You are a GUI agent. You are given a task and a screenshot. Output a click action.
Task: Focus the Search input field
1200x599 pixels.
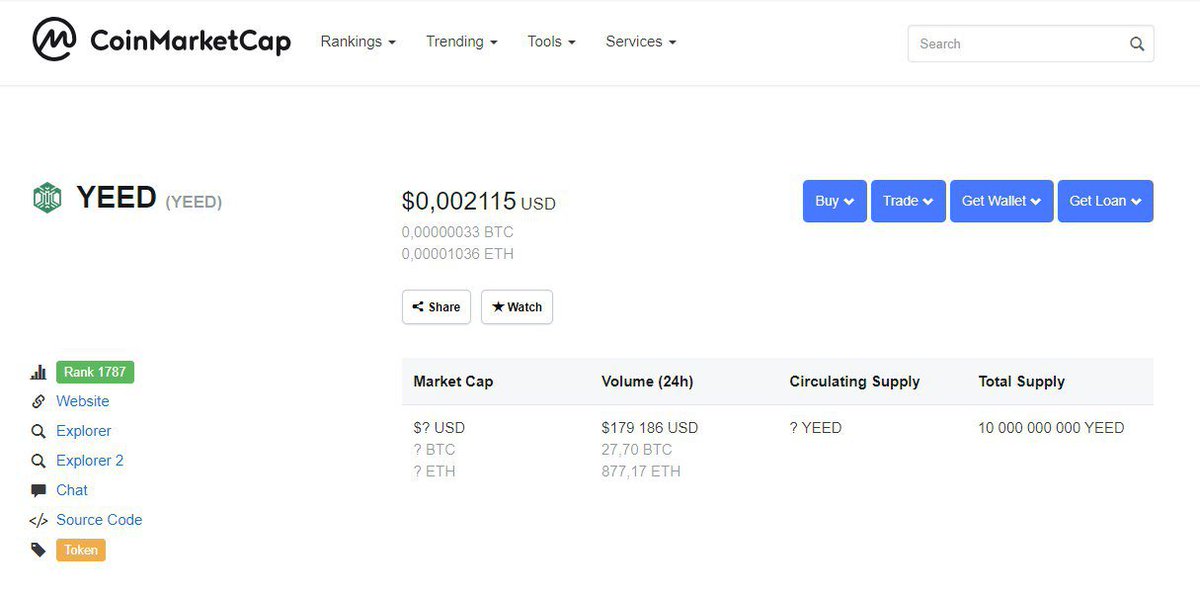pyautogui.click(x=1031, y=44)
